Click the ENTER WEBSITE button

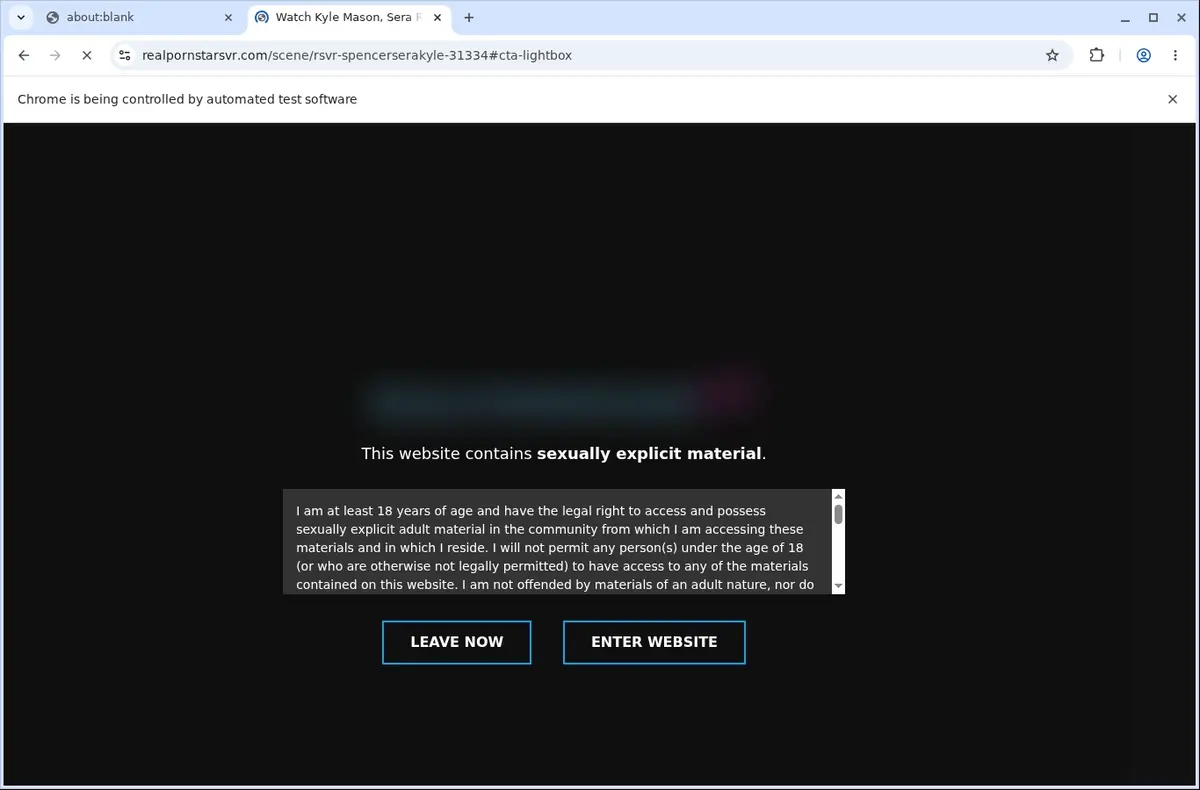pyautogui.click(x=654, y=642)
